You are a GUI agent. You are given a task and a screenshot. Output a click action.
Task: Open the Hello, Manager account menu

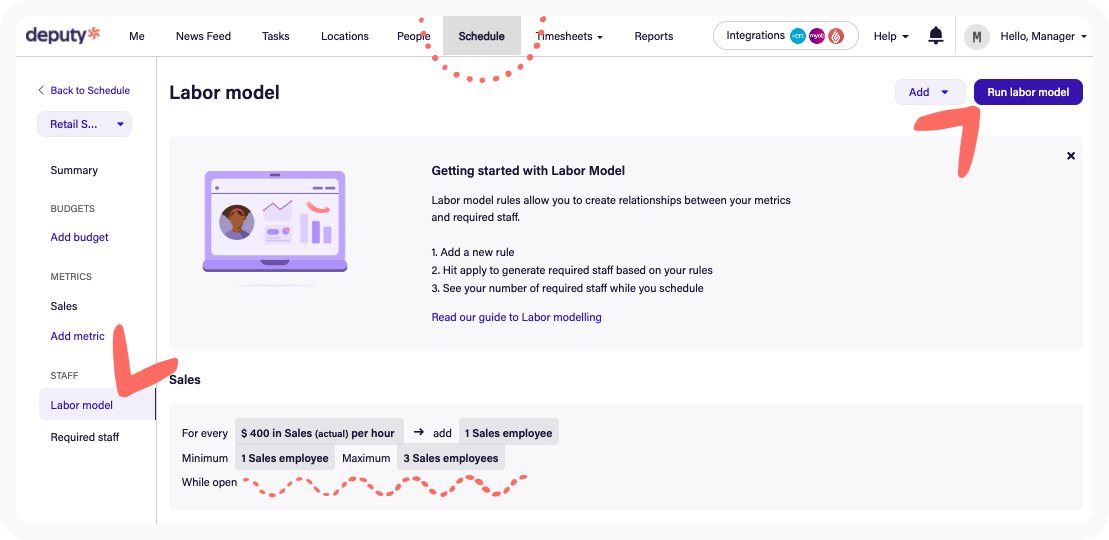pos(1043,36)
